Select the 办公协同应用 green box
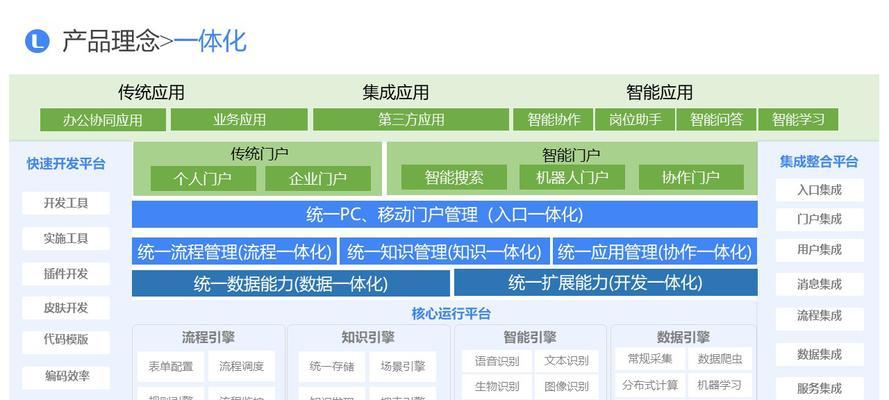The height and width of the screenshot is (400, 889). [x=103, y=120]
